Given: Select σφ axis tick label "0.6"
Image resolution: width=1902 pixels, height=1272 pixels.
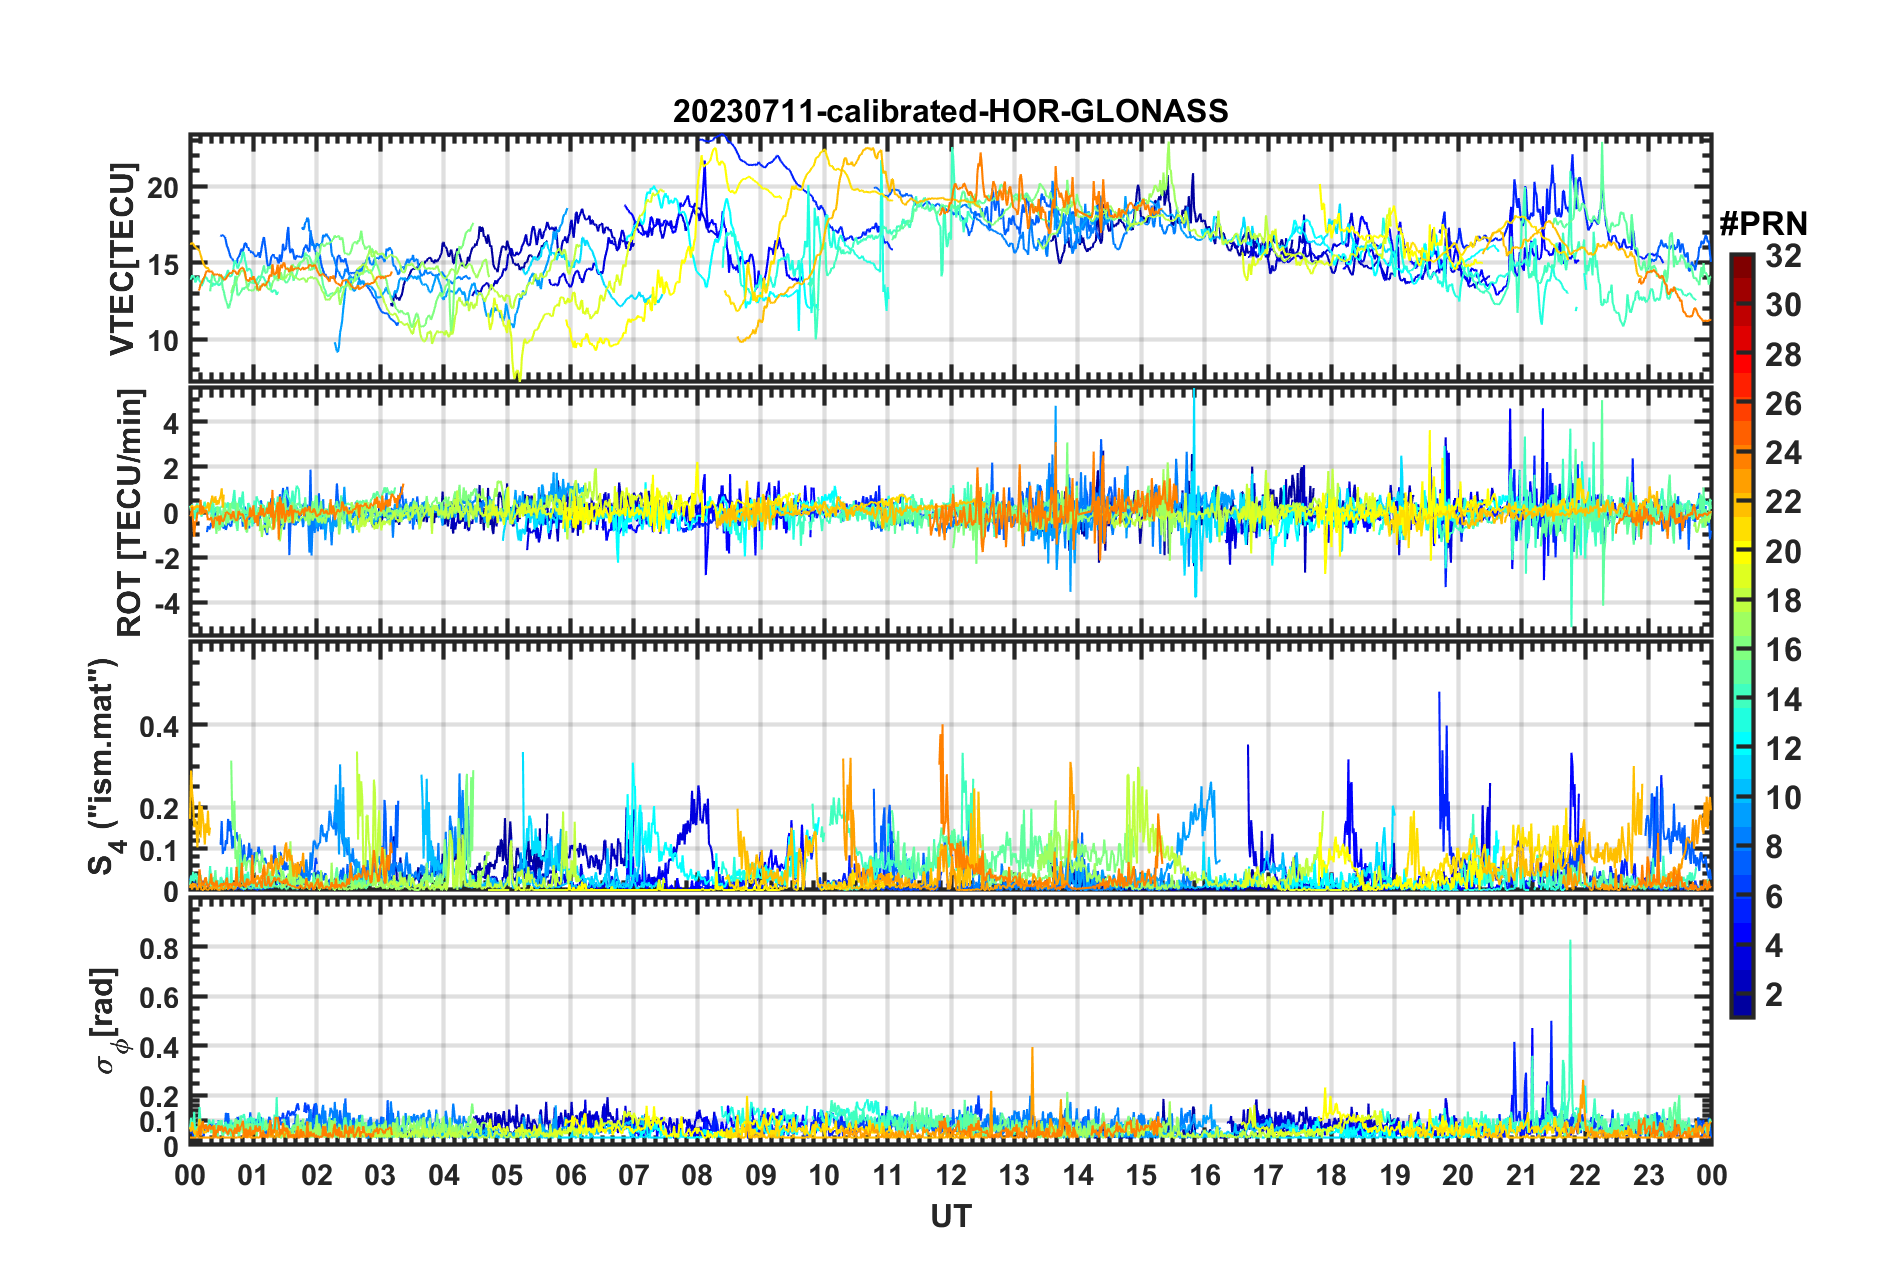Looking at the screenshot, I should (160, 998).
